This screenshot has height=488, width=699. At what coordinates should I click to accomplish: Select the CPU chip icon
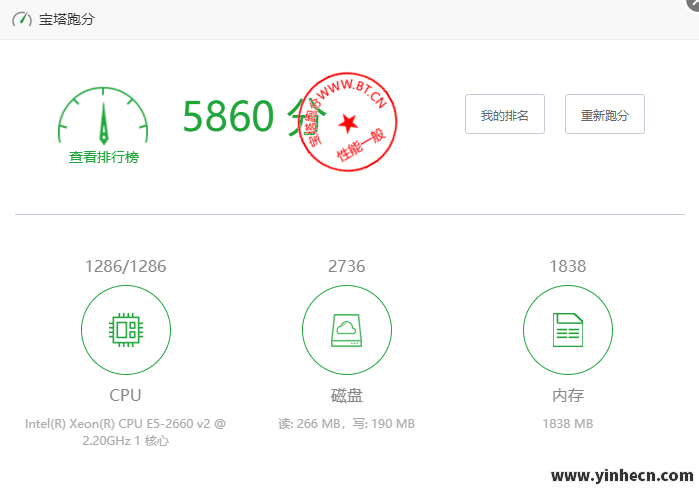tap(126, 330)
